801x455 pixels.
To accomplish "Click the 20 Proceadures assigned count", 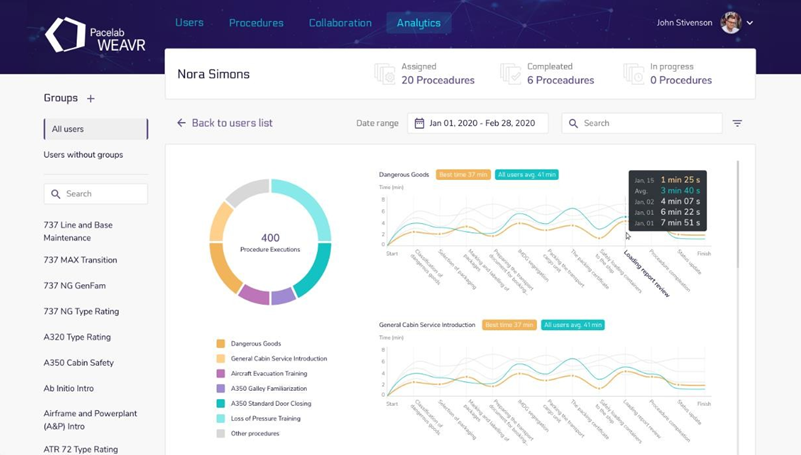I will click(x=438, y=80).
